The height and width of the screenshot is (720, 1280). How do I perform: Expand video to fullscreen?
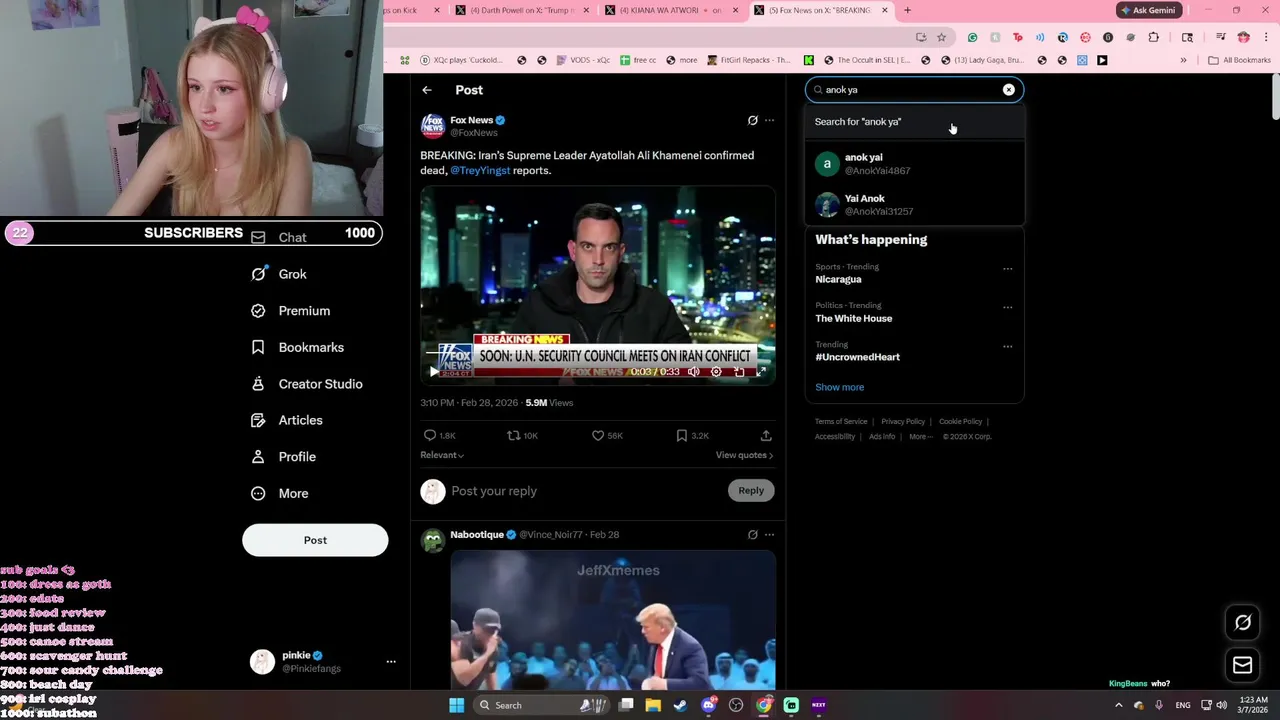point(760,371)
